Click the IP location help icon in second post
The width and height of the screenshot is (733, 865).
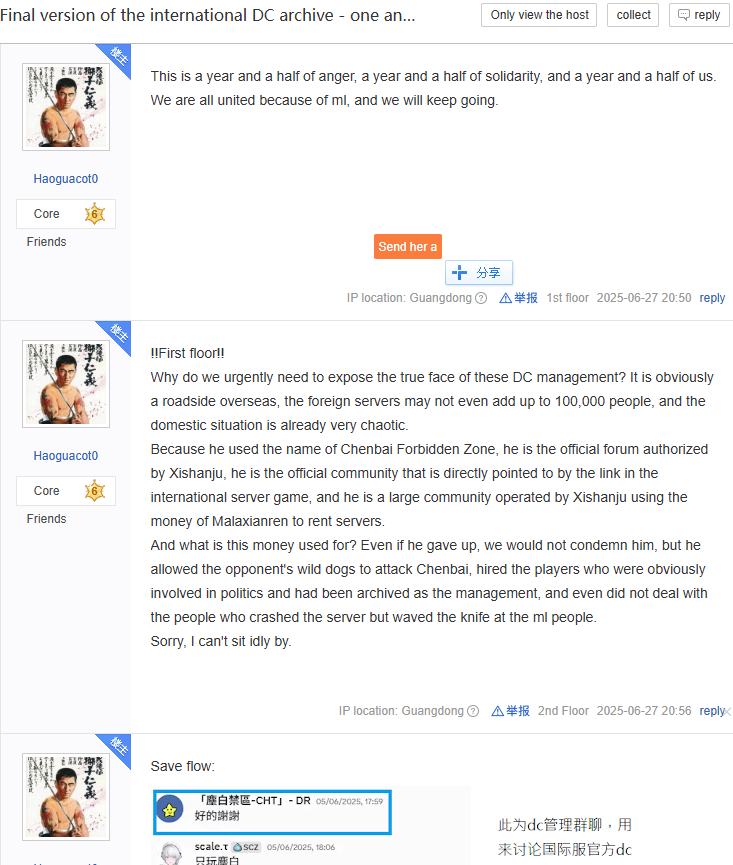tap(473, 711)
